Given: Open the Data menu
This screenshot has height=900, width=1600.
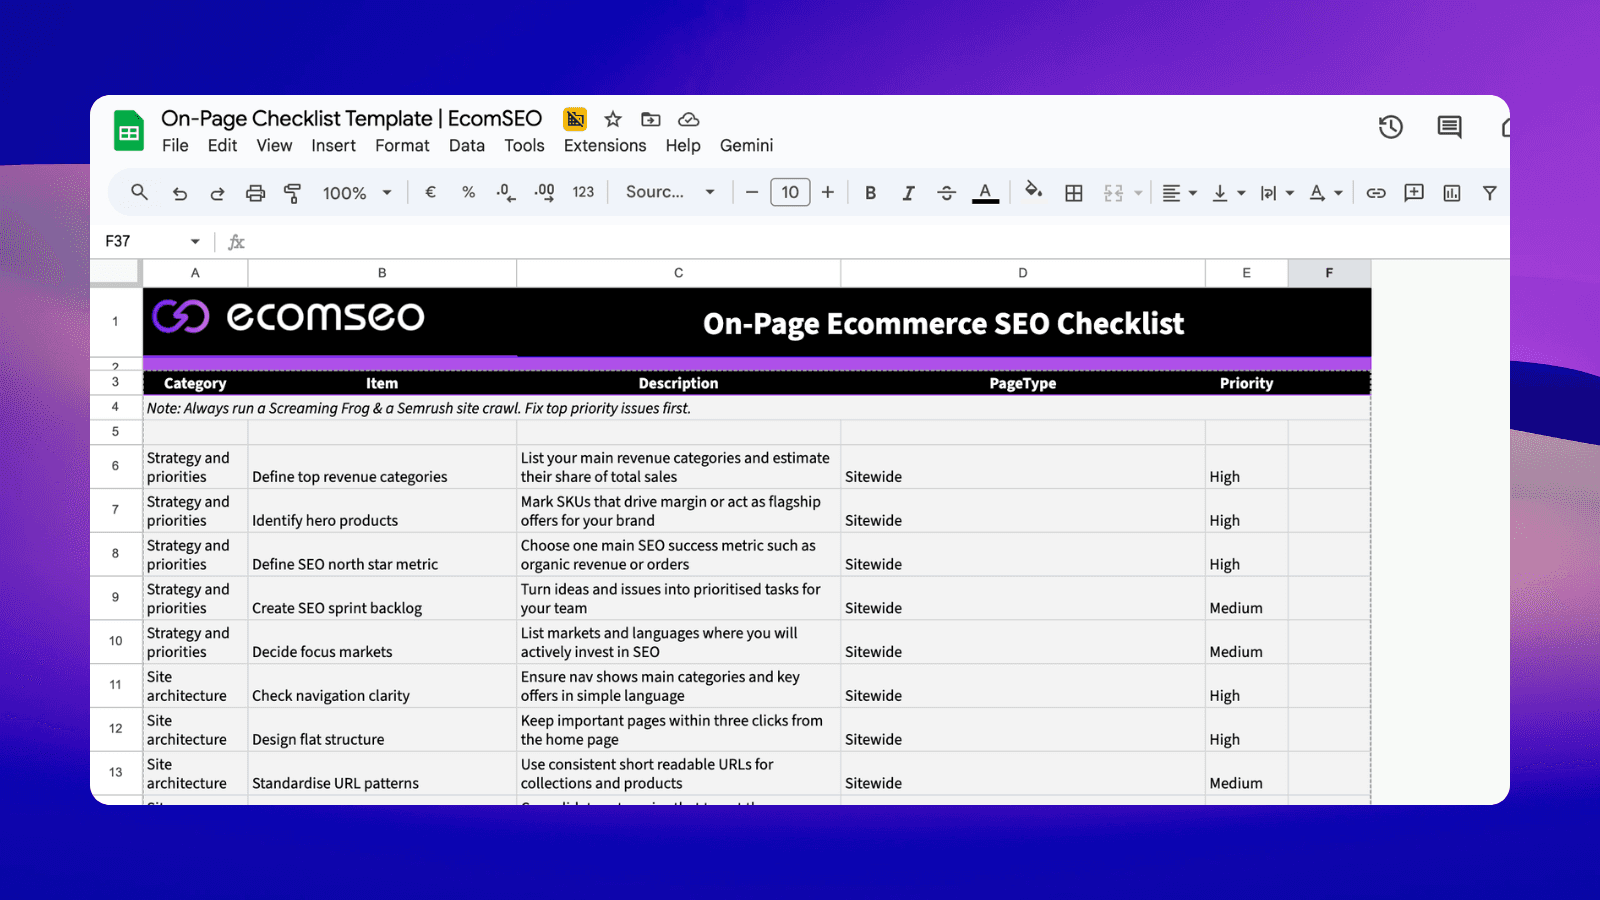Looking at the screenshot, I should click(467, 146).
